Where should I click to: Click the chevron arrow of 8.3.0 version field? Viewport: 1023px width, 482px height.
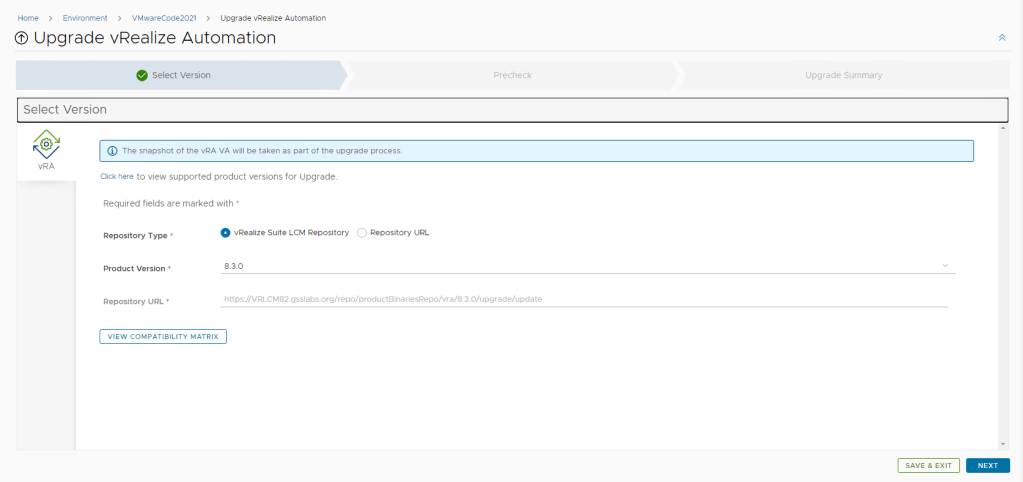tap(945, 266)
